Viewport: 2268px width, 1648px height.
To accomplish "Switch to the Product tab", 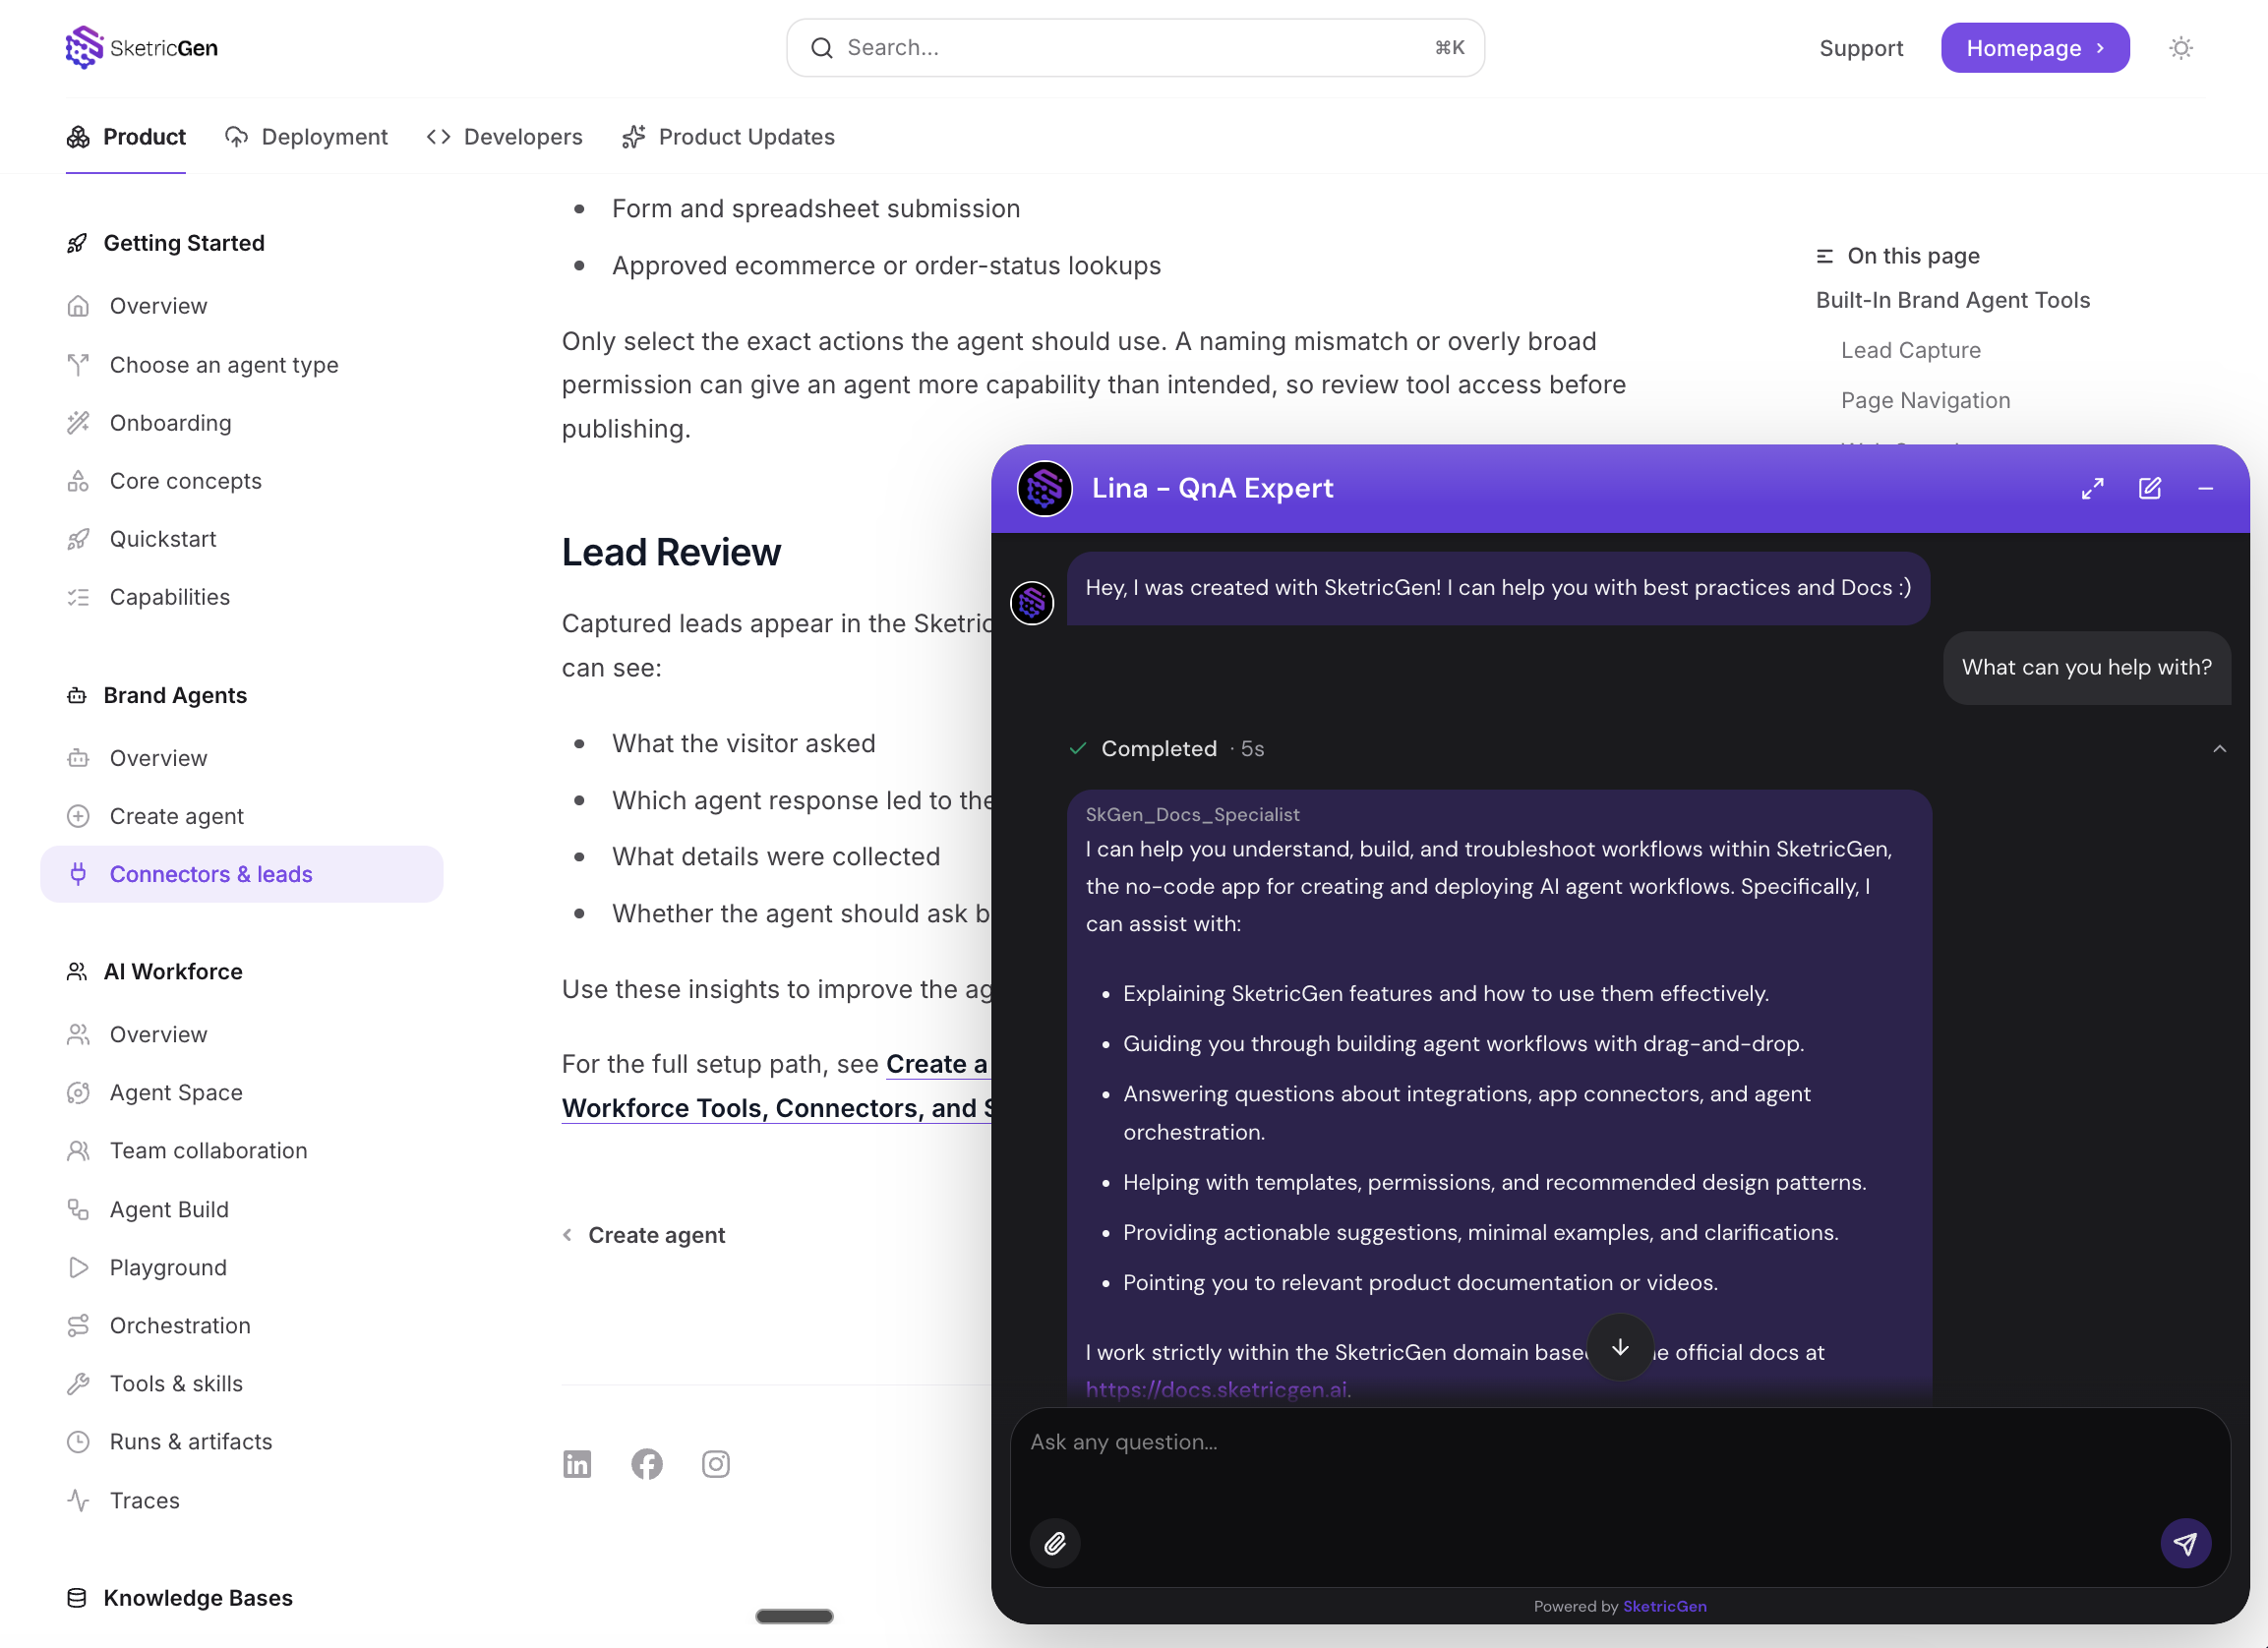I will 126,137.
